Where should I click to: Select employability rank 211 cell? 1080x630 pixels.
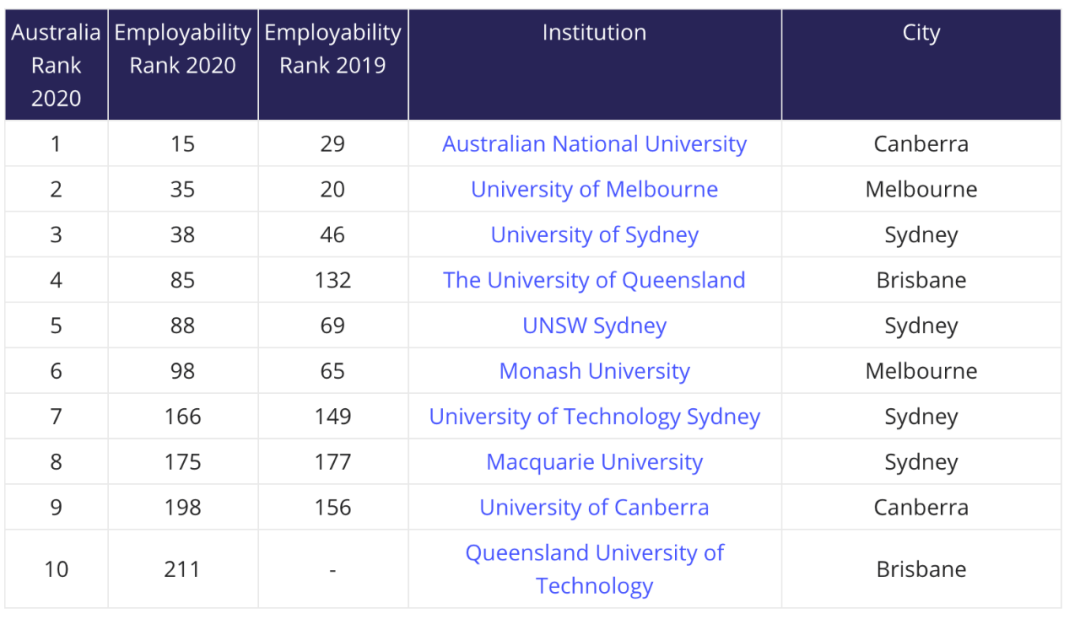tap(182, 569)
